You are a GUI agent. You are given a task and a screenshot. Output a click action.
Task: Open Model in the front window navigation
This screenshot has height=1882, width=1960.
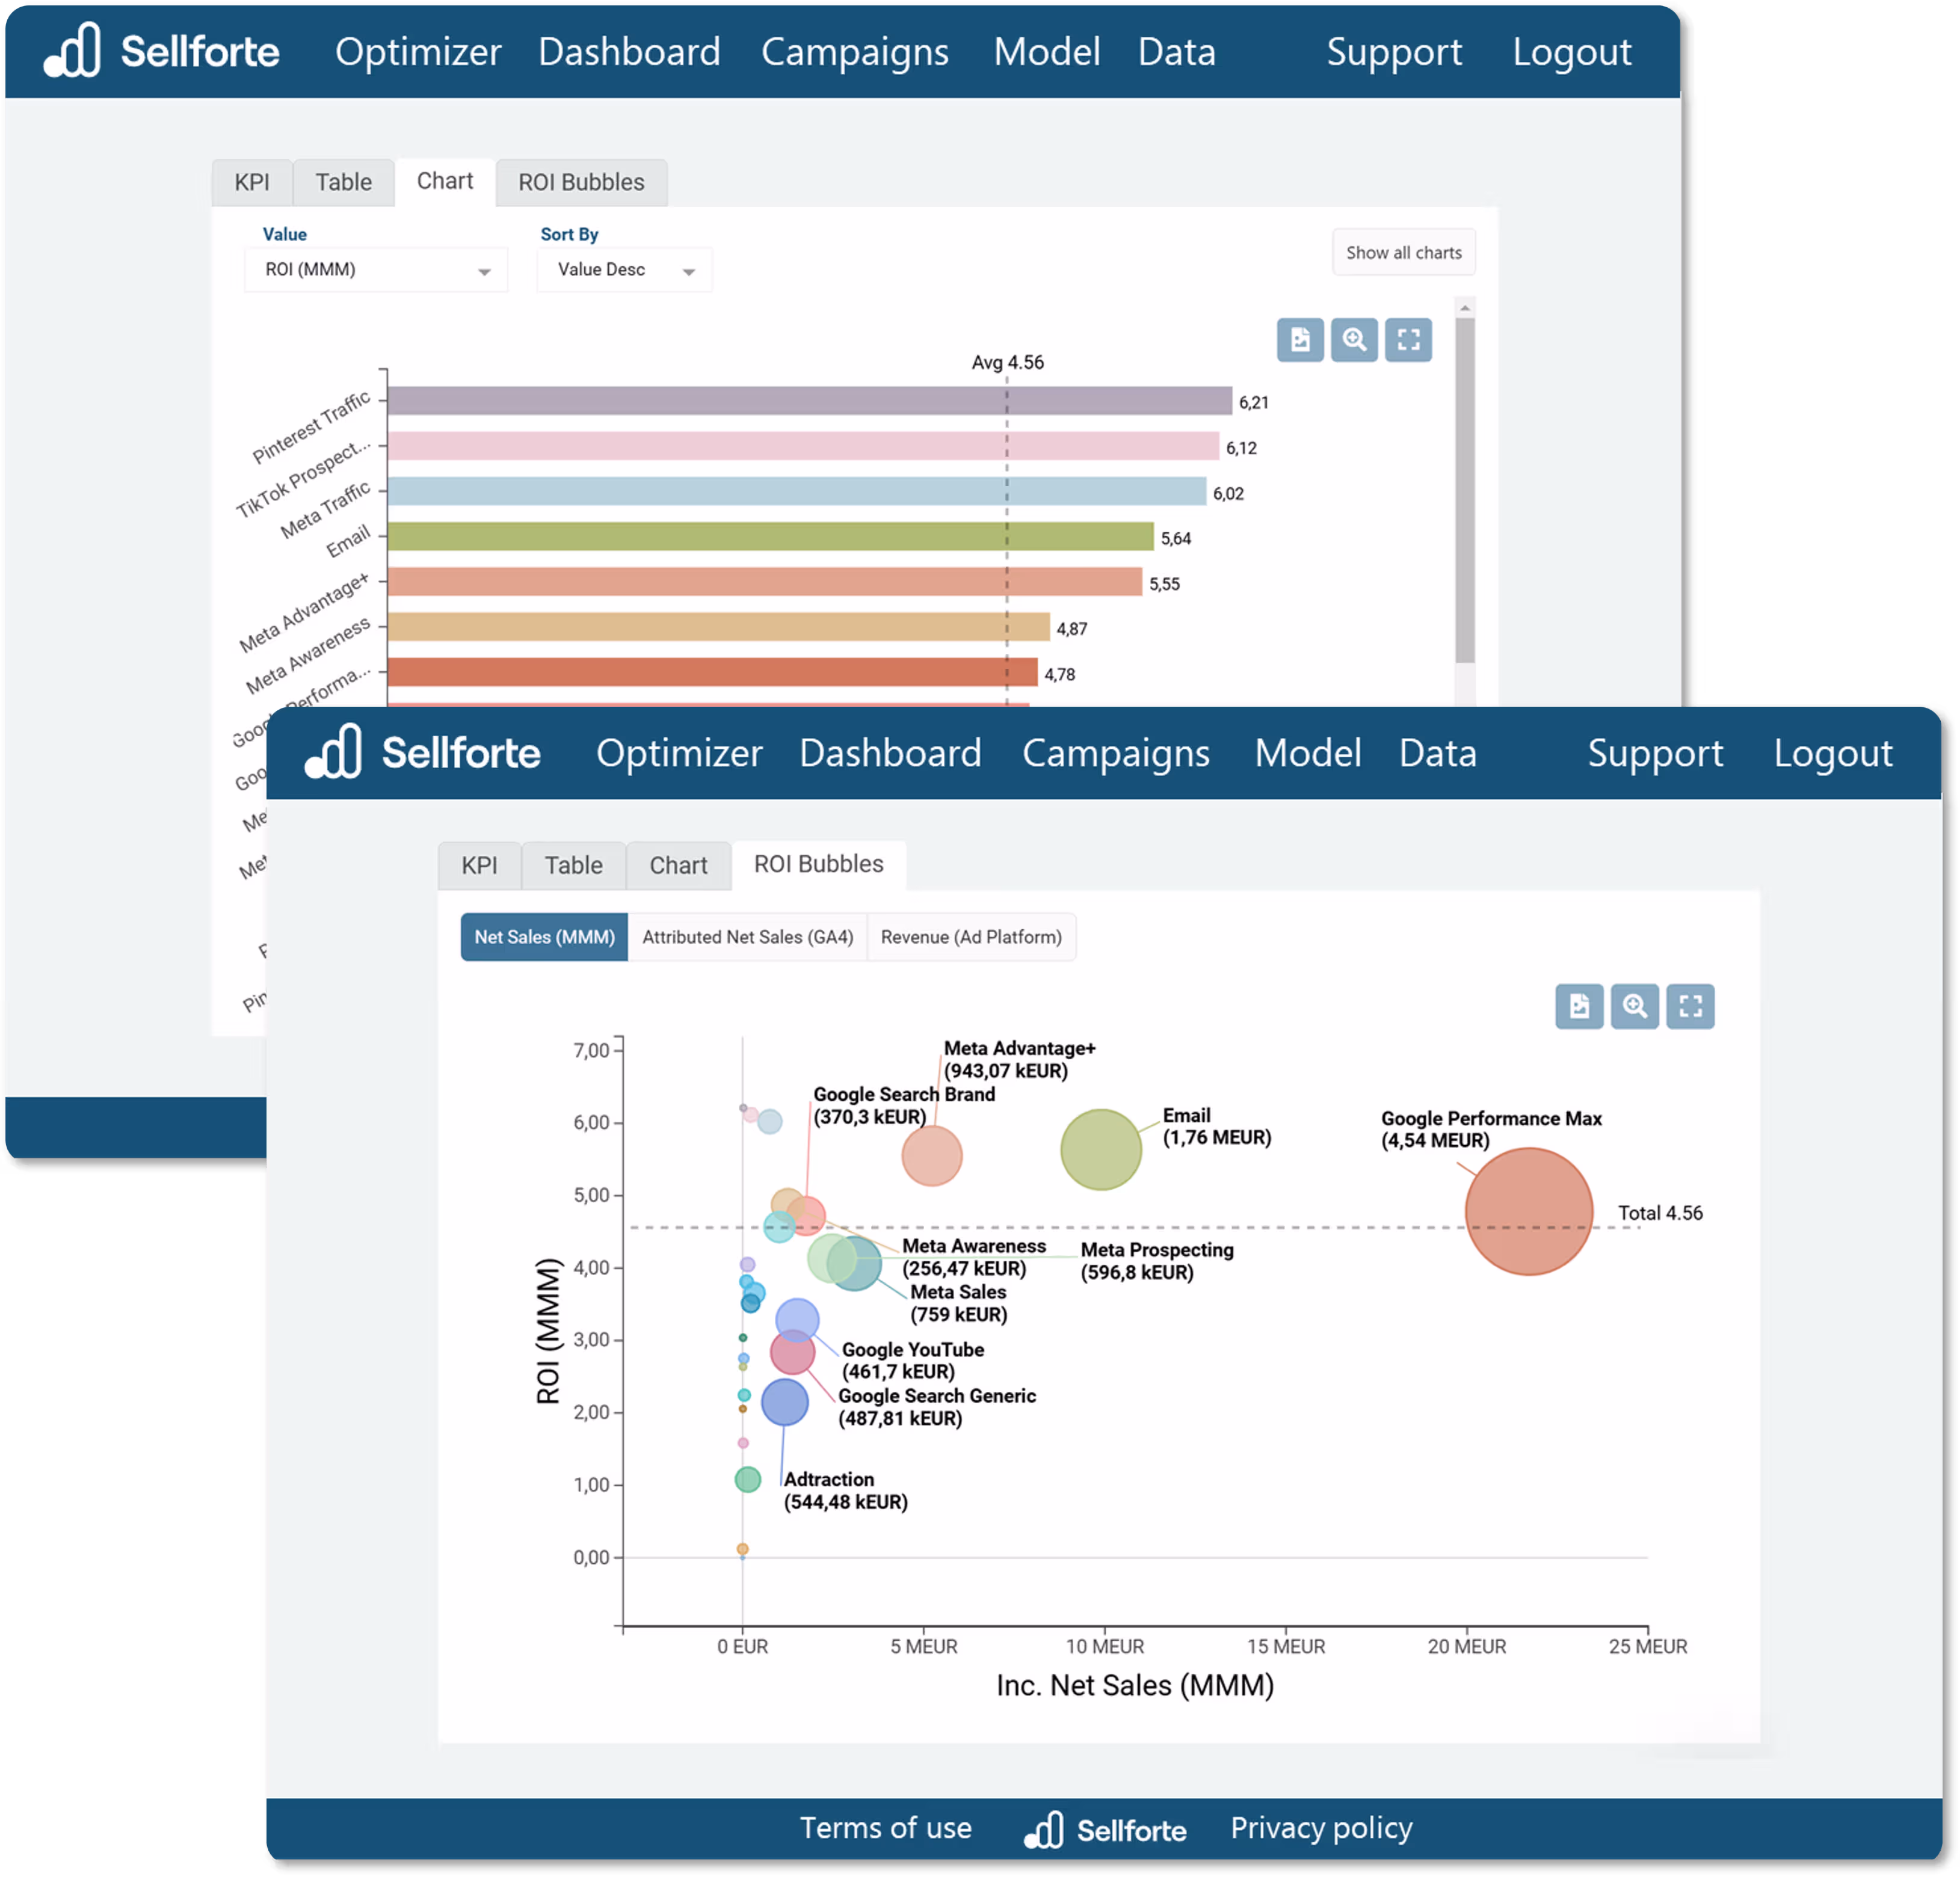[x=1308, y=753]
